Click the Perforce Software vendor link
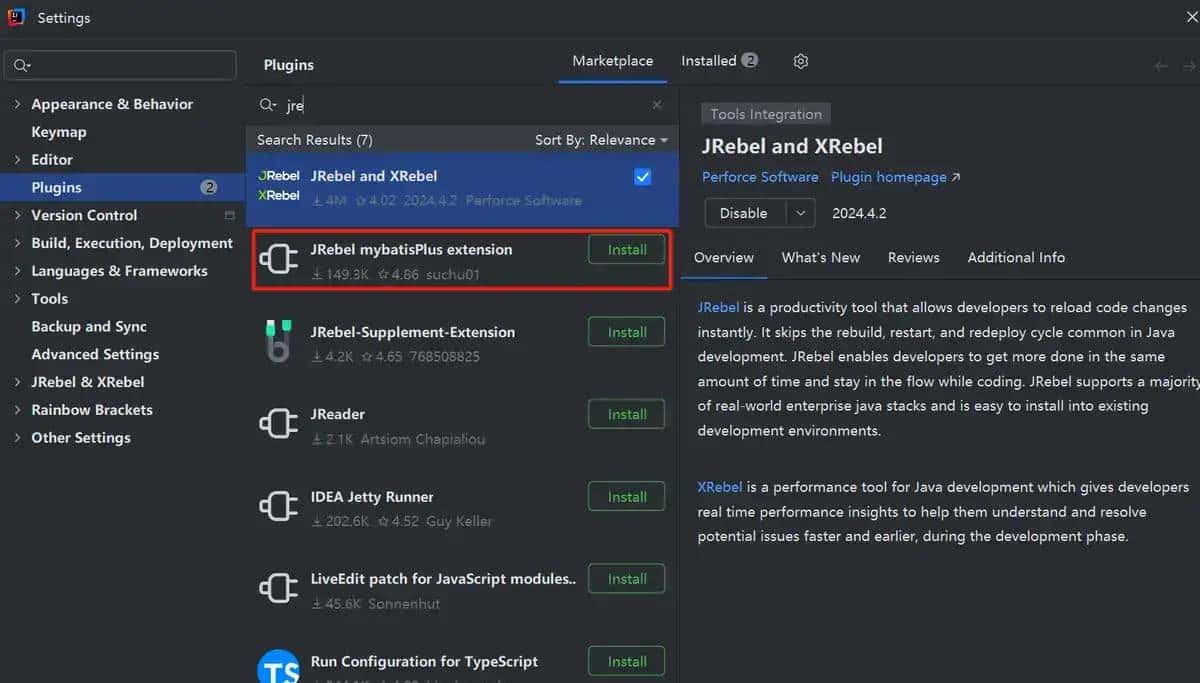The image size is (1200, 683). point(760,177)
